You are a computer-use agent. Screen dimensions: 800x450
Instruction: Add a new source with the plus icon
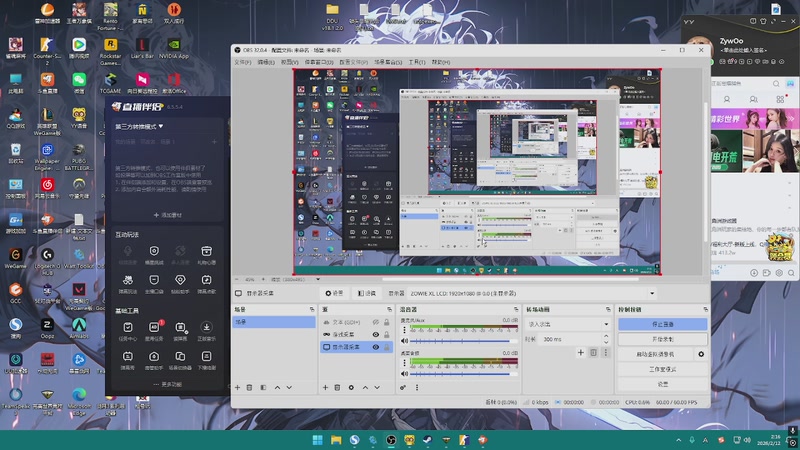[324, 387]
